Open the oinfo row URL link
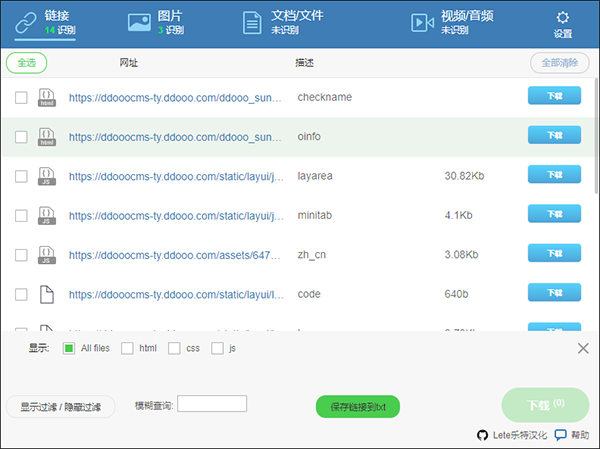The image size is (600, 449). [x=175, y=137]
